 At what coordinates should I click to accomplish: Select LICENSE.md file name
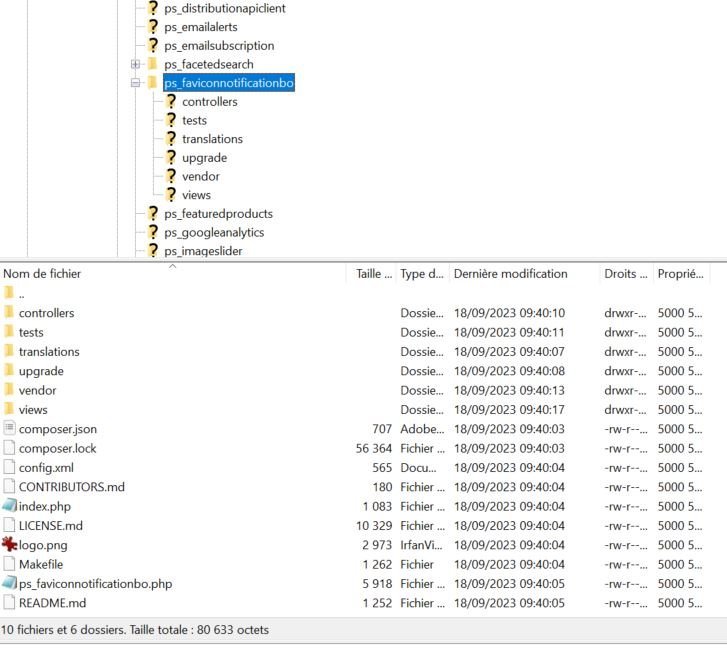point(51,526)
